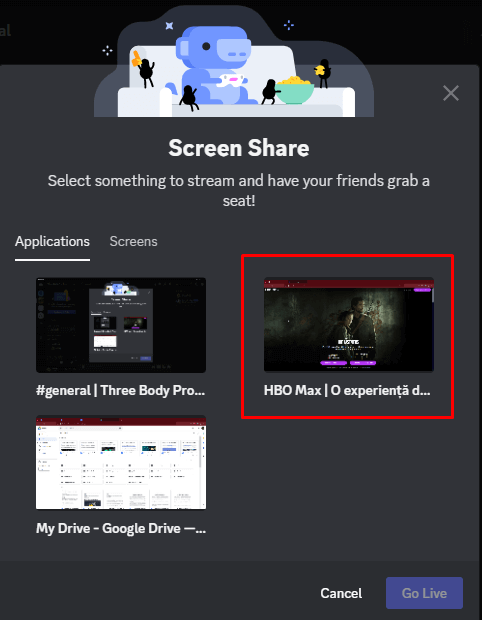Click the "Select something to stream" subtitle

239,191
